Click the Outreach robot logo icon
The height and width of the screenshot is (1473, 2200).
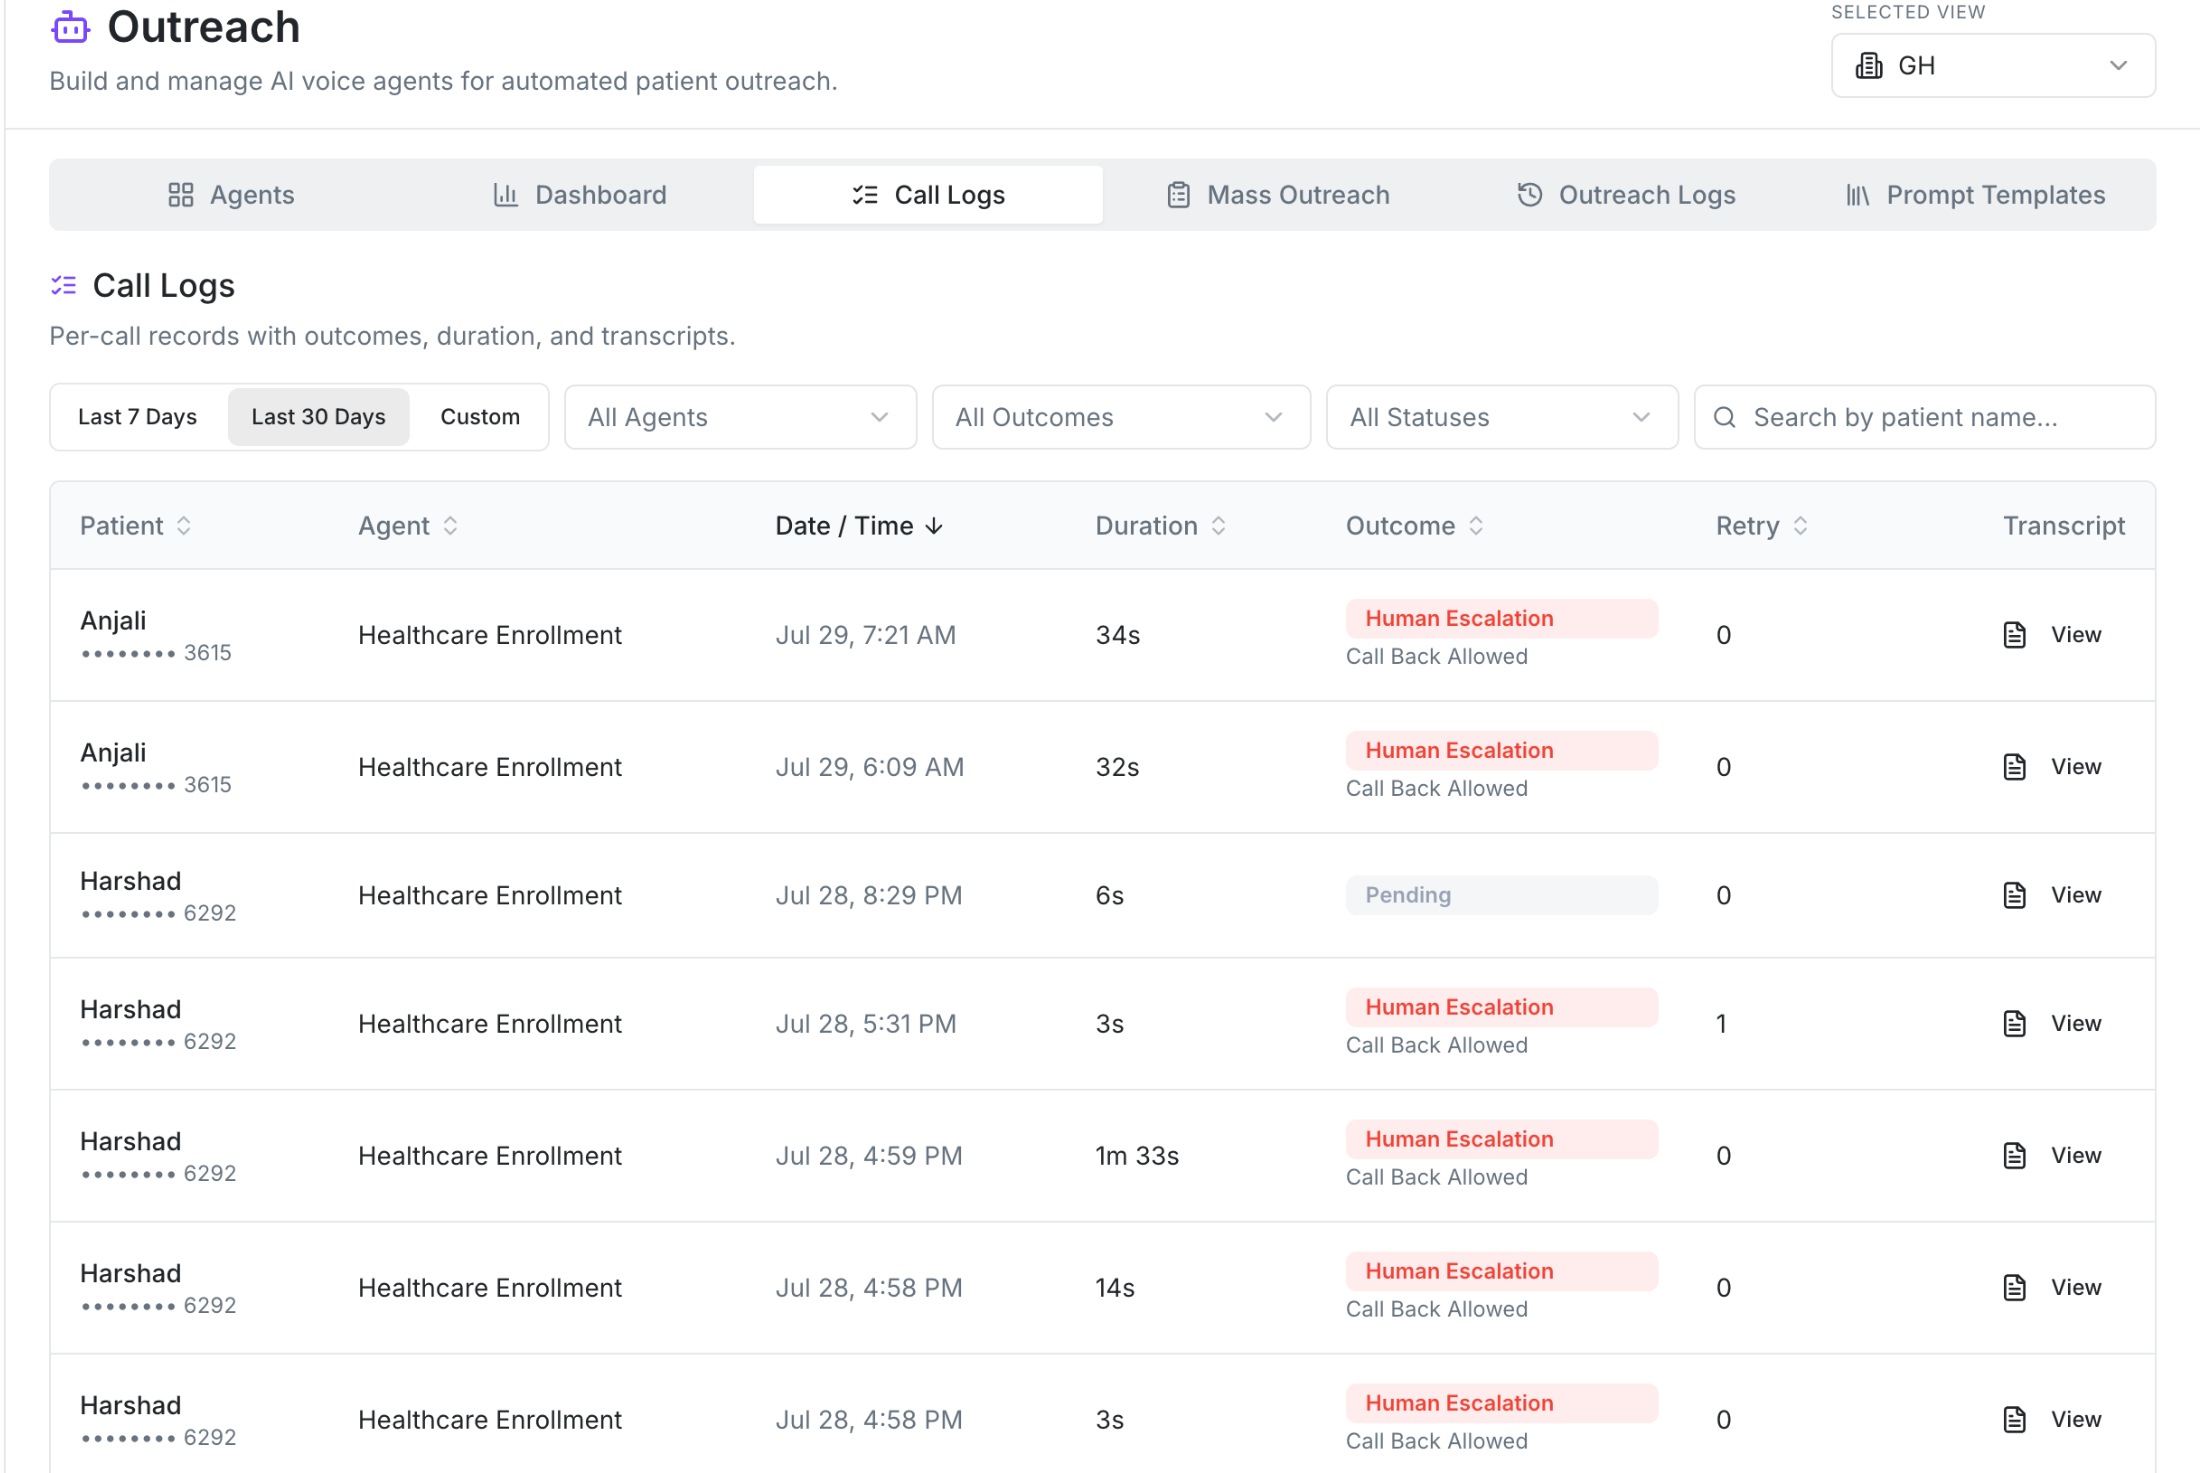(70, 27)
